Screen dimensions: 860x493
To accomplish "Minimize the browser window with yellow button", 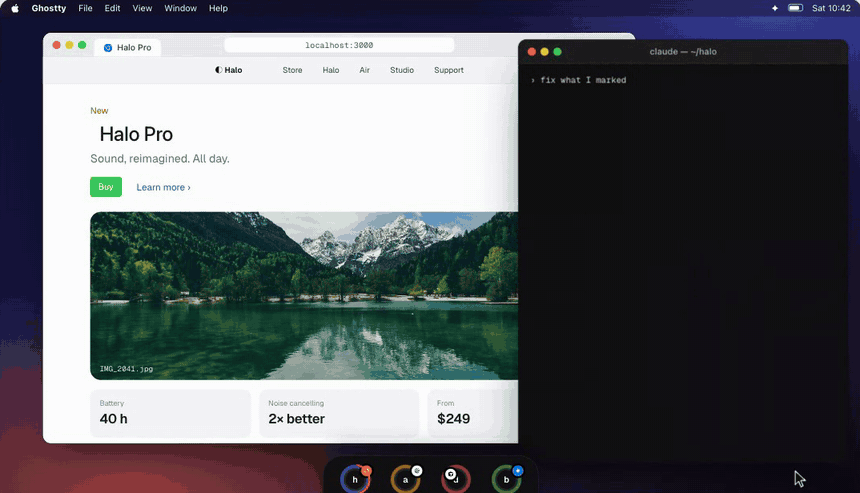I will [x=69, y=45].
